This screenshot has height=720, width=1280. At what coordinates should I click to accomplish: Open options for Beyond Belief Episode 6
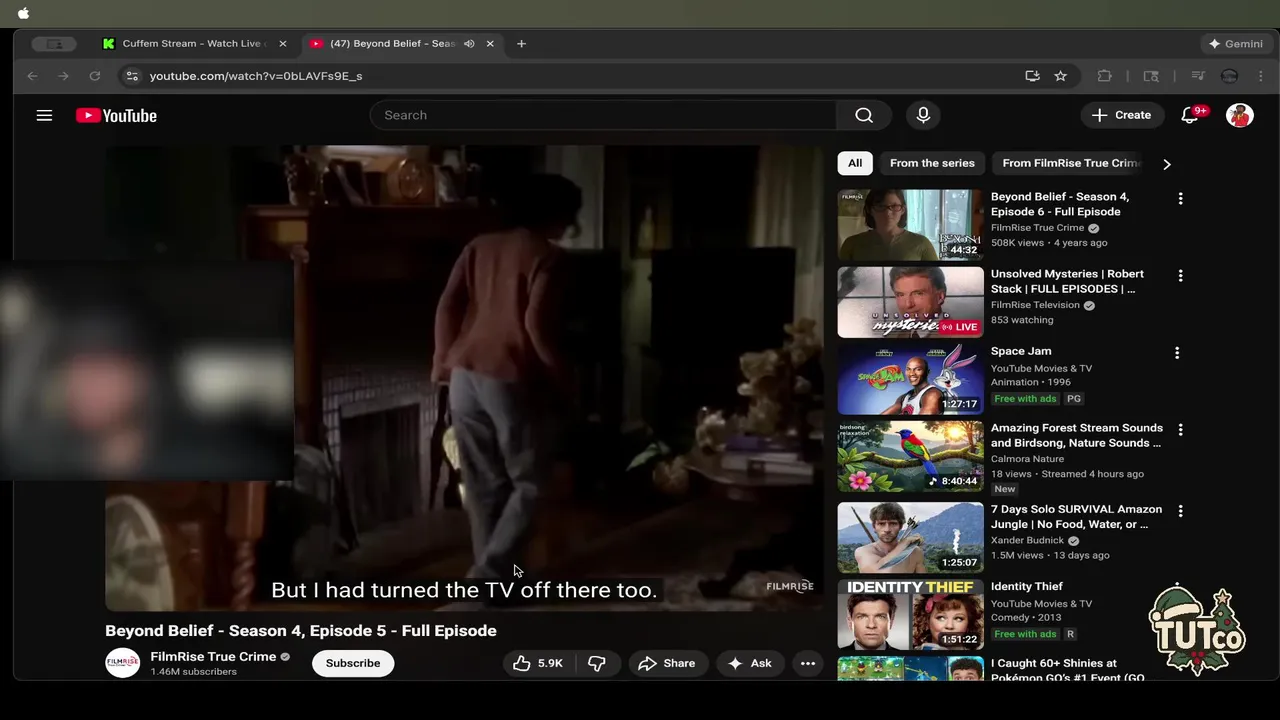tap(1180, 199)
